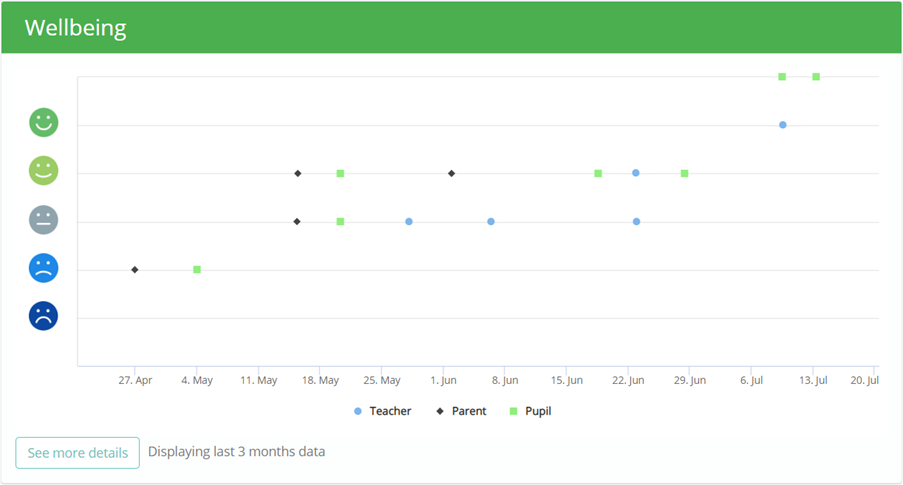Toggle the Parent series in the legend

click(461, 411)
